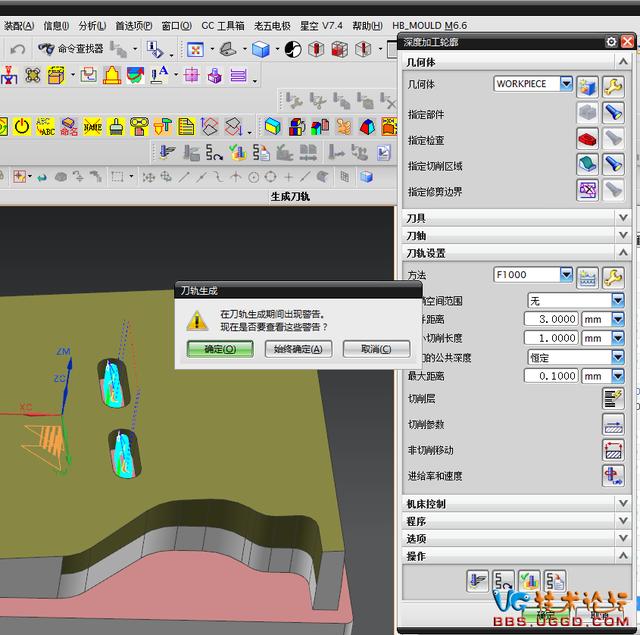Screen dimensions: 640x635
Task: Collapse the 几何体 section
Action: [x=623, y=62]
